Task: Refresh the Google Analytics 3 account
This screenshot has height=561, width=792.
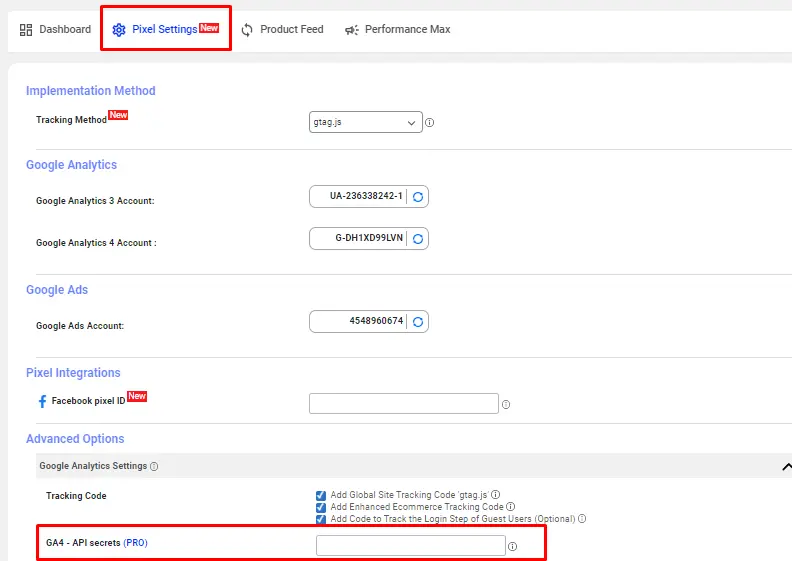Action: coord(418,197)
